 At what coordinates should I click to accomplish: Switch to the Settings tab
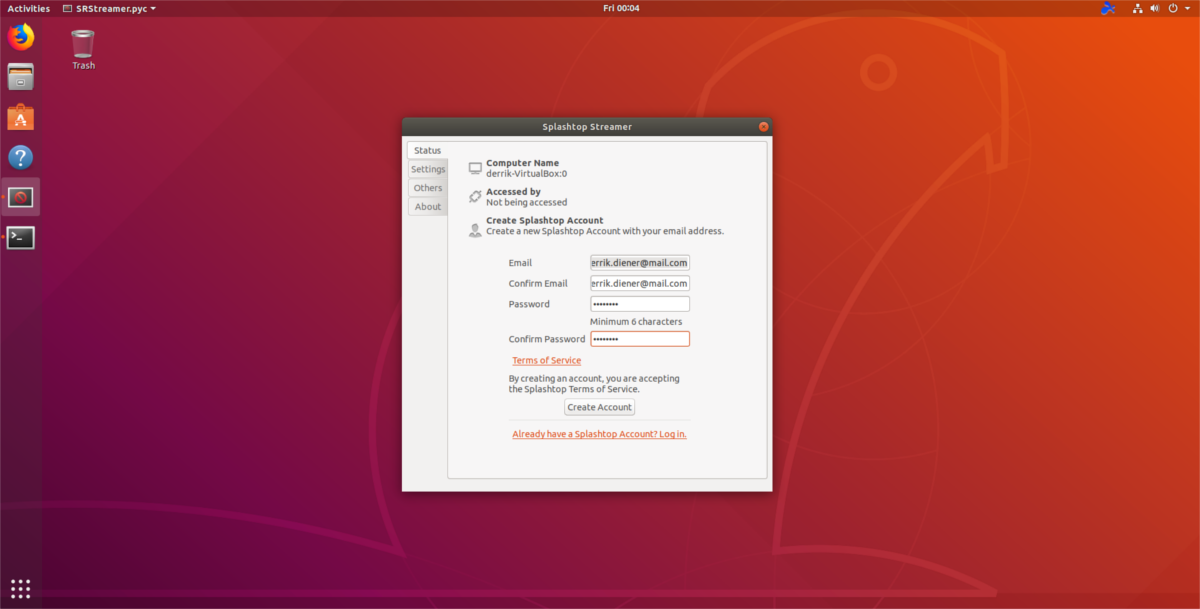tap(428, 169)
